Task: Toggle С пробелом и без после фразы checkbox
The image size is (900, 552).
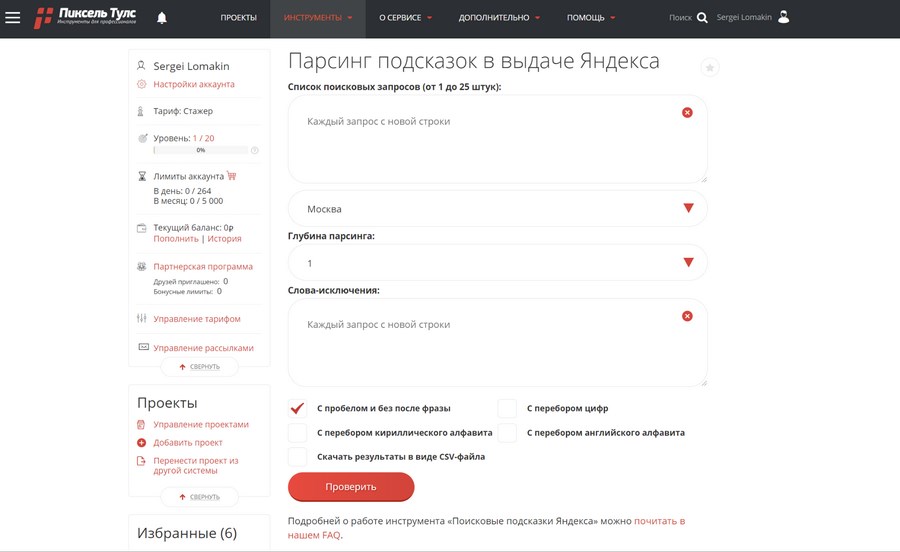Action: [x=297, y=409]
